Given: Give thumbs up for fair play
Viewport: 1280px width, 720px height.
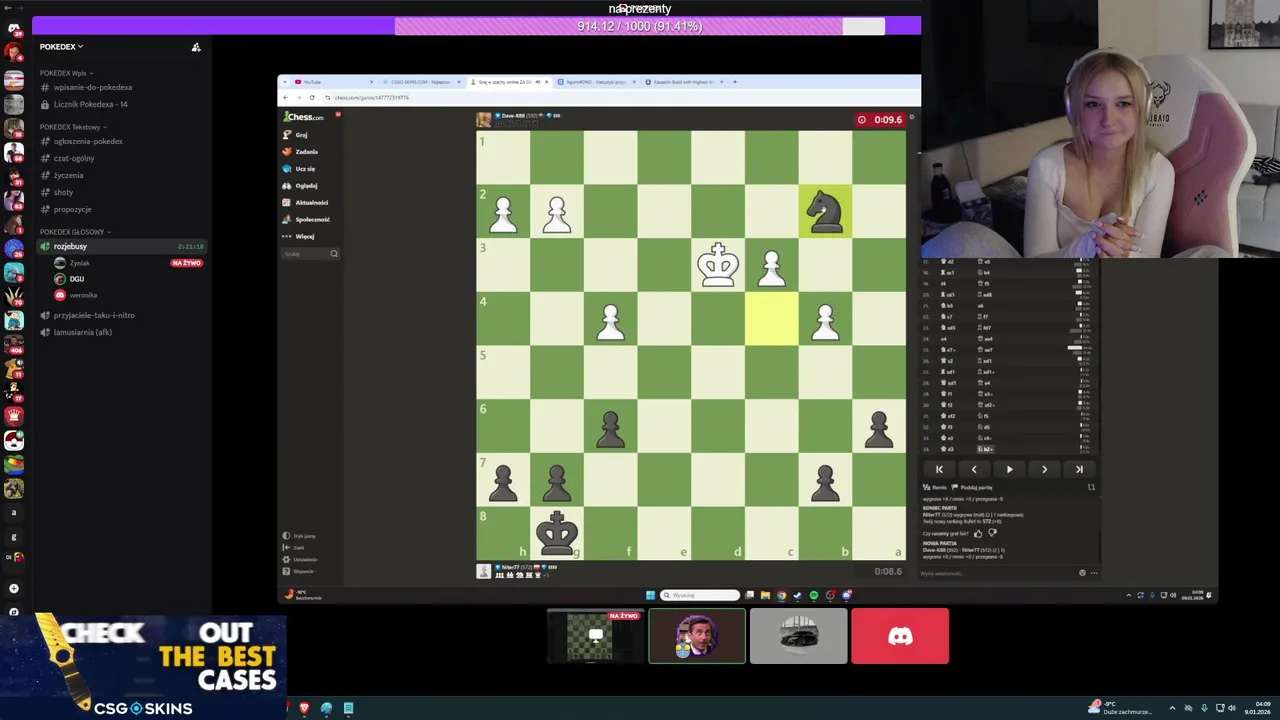Looking at the screenshot, I should click(978, 533).
